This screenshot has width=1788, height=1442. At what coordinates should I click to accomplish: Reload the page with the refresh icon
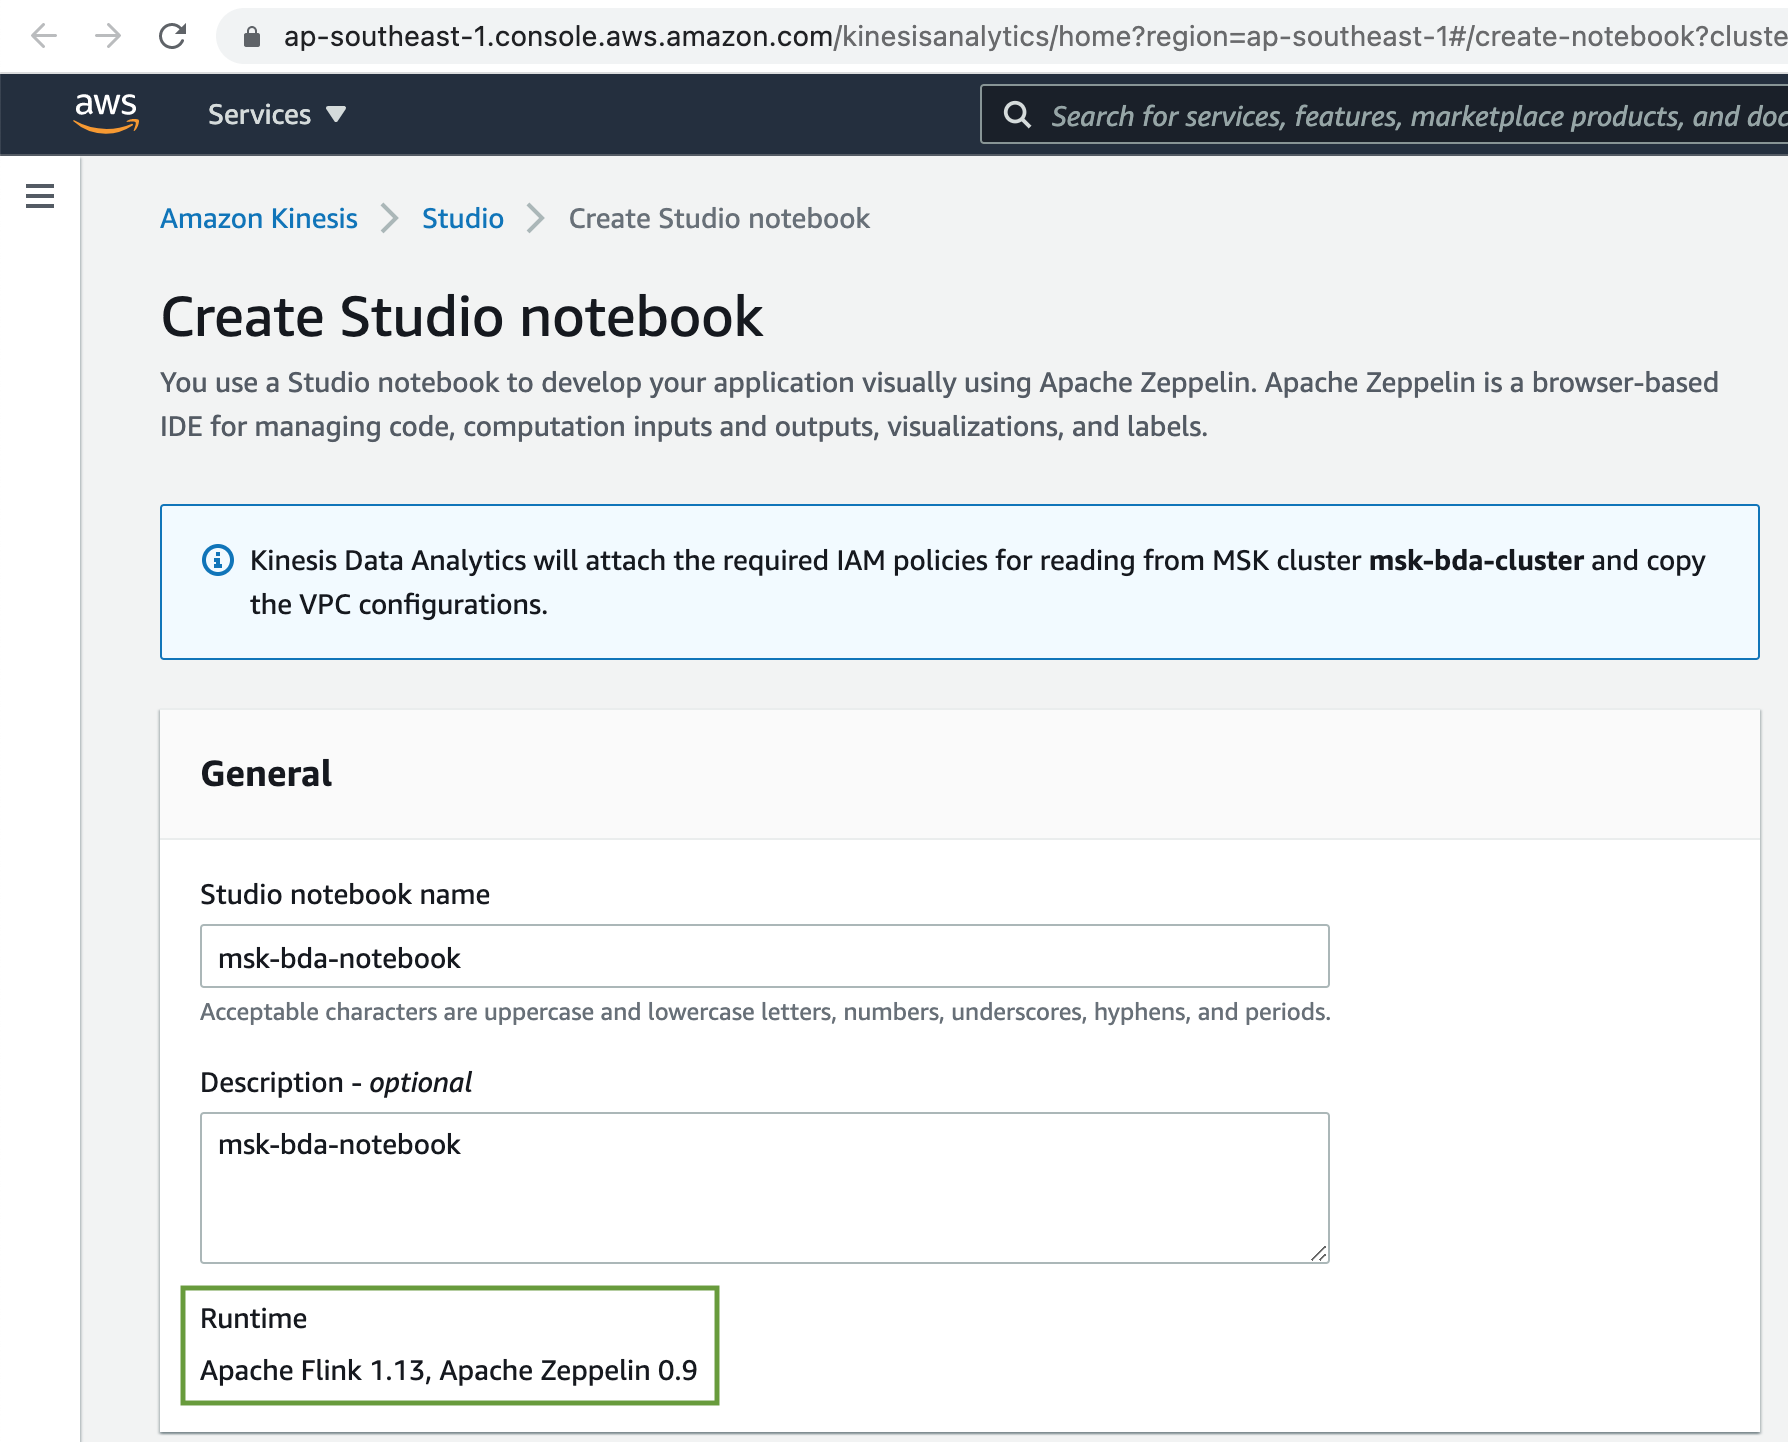173,37
